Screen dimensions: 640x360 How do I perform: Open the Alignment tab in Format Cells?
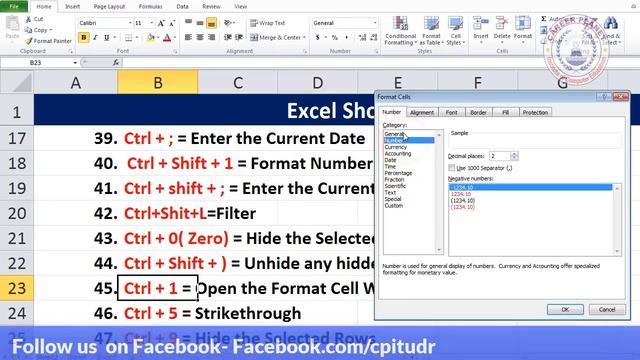[422, 112]
